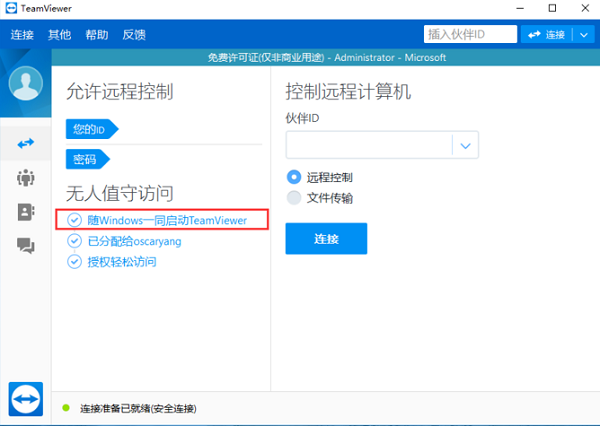Screen dimensions: 600x426
Task: Open the Computers & Contacts sidebar icon
Action: [x=25, y=212]
